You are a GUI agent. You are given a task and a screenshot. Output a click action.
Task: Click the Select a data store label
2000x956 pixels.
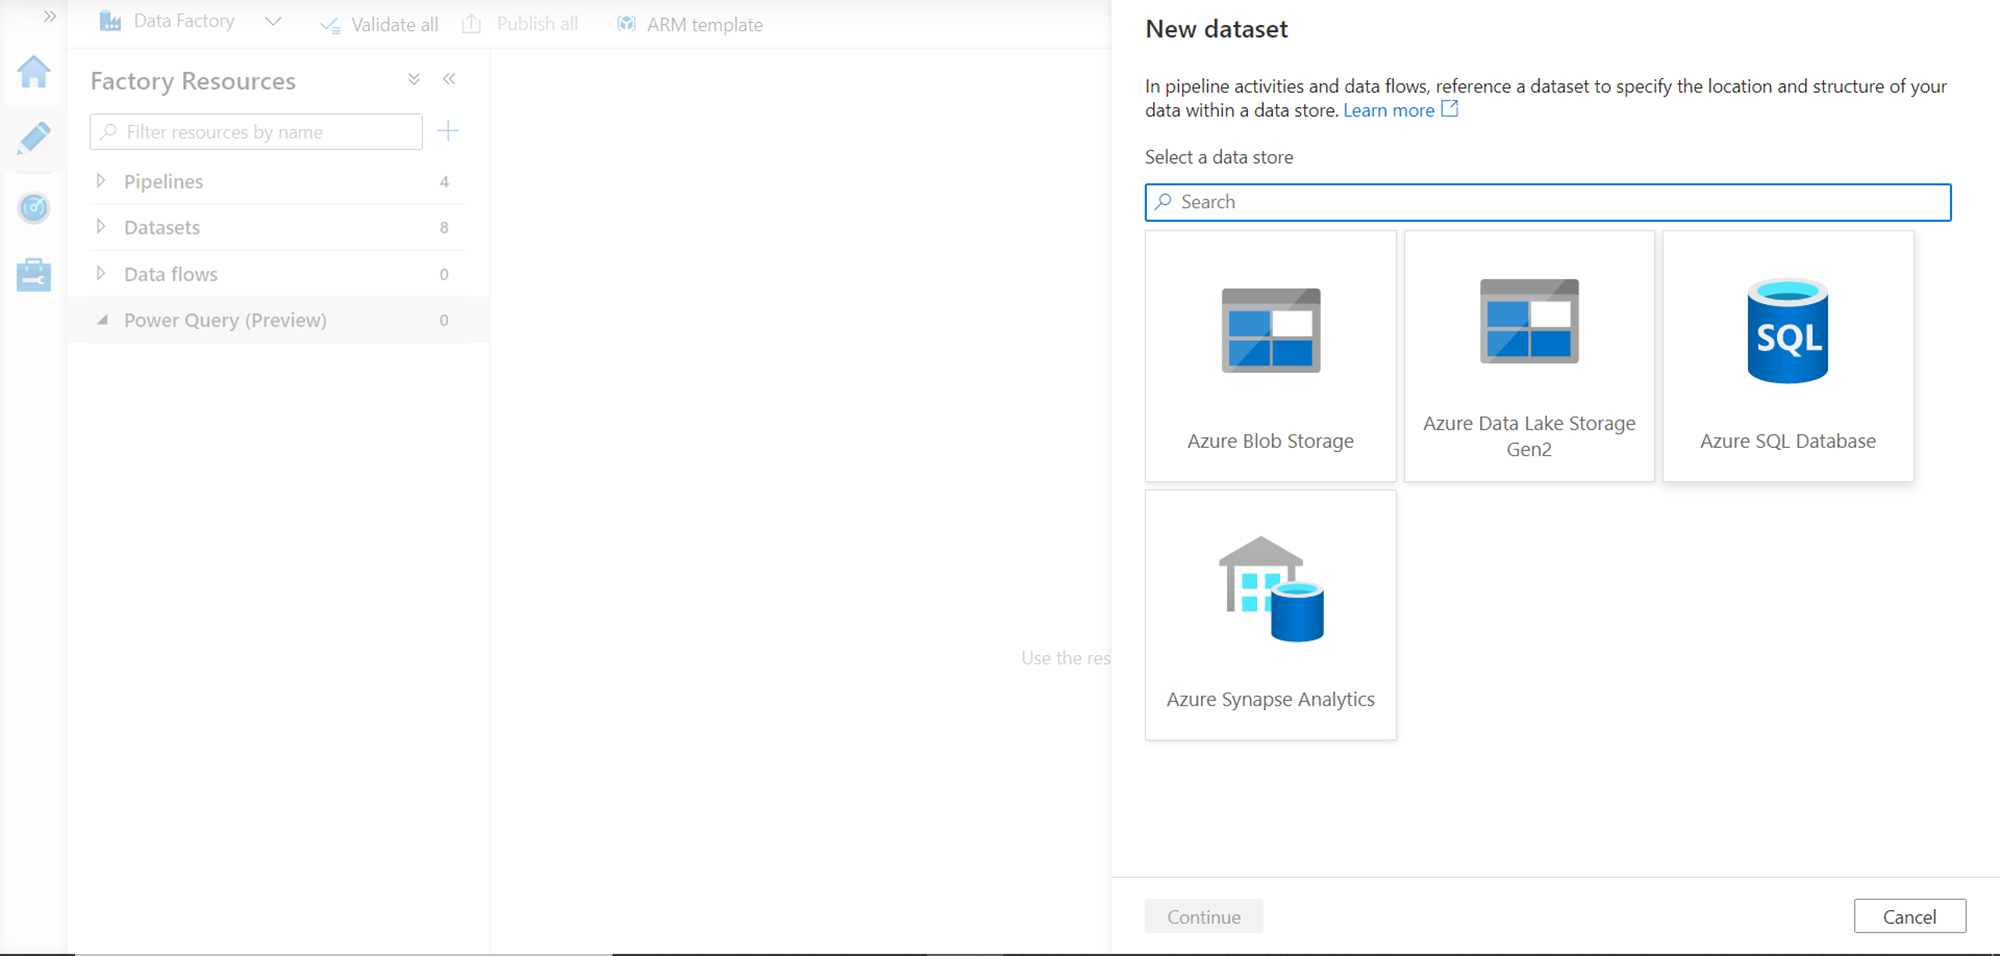coord(1219,157)
